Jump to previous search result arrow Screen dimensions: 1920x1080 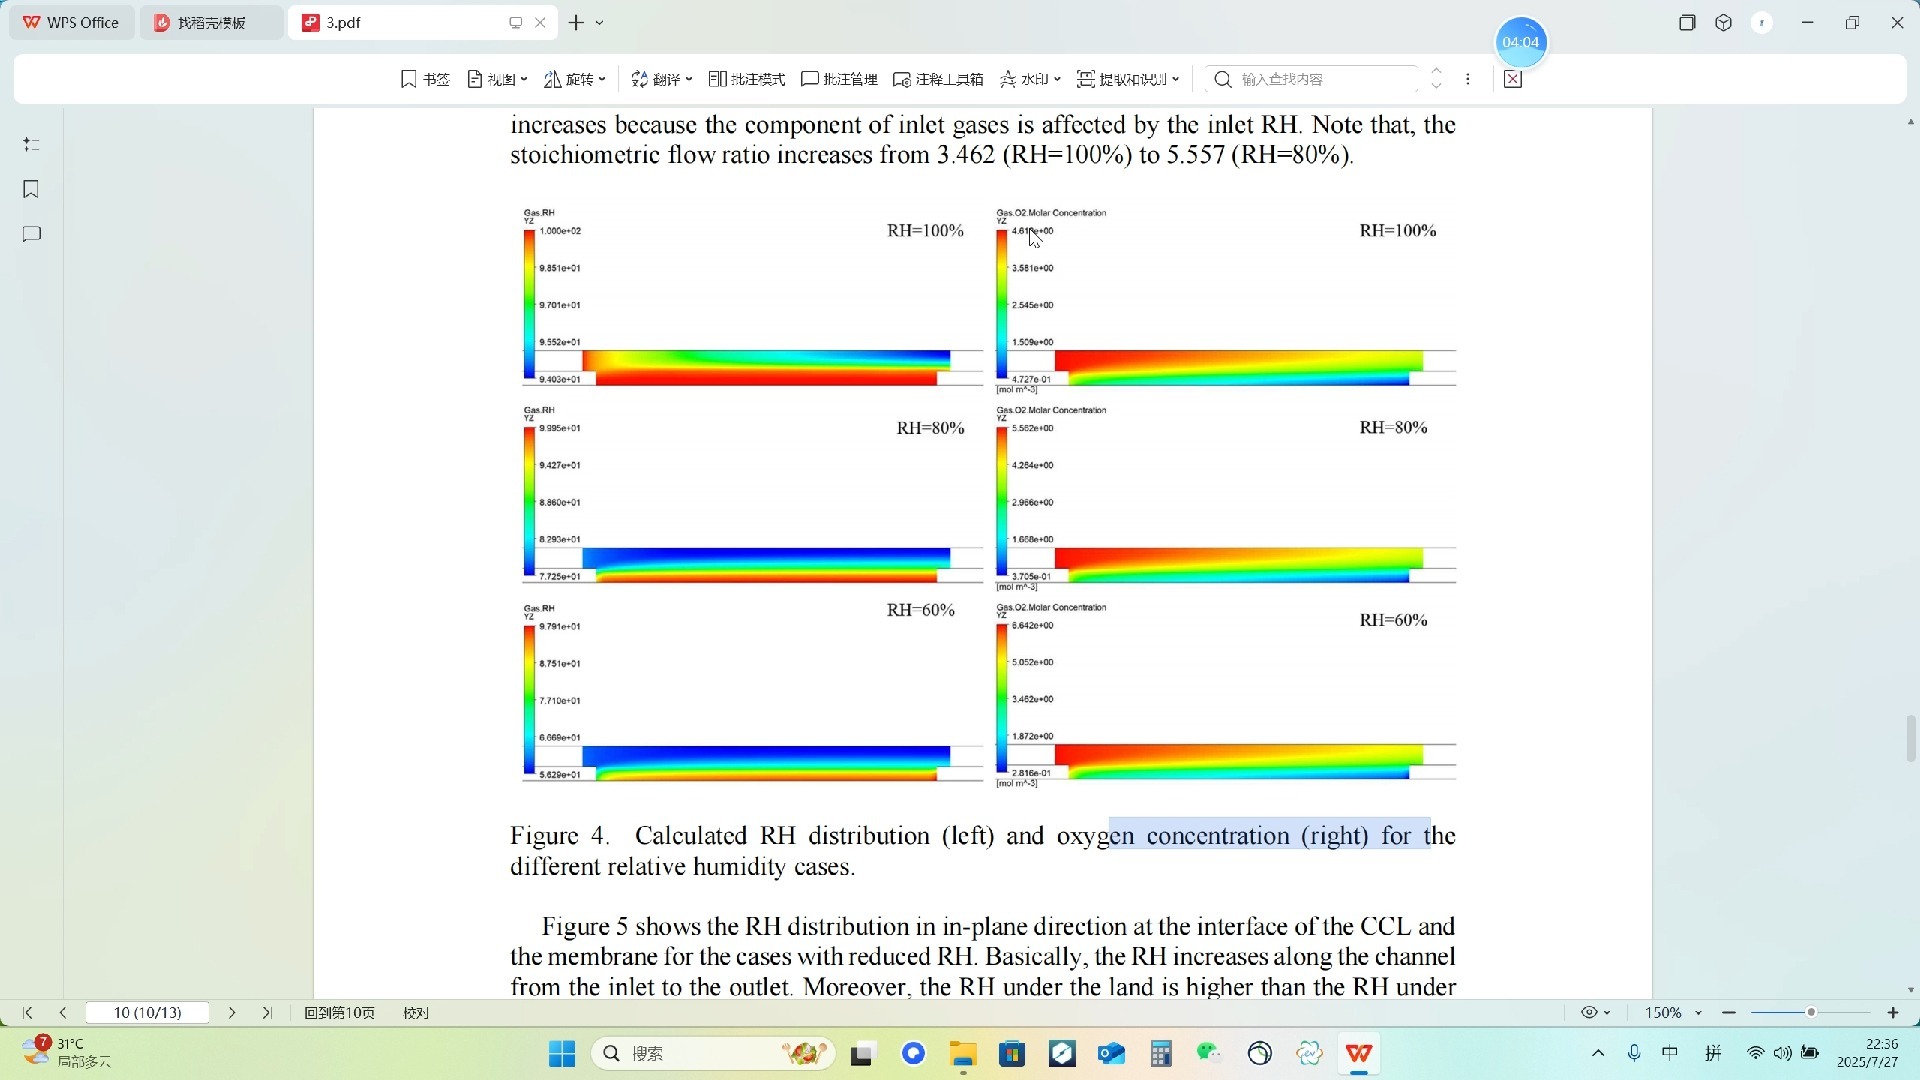click(x=1437, y=71)
